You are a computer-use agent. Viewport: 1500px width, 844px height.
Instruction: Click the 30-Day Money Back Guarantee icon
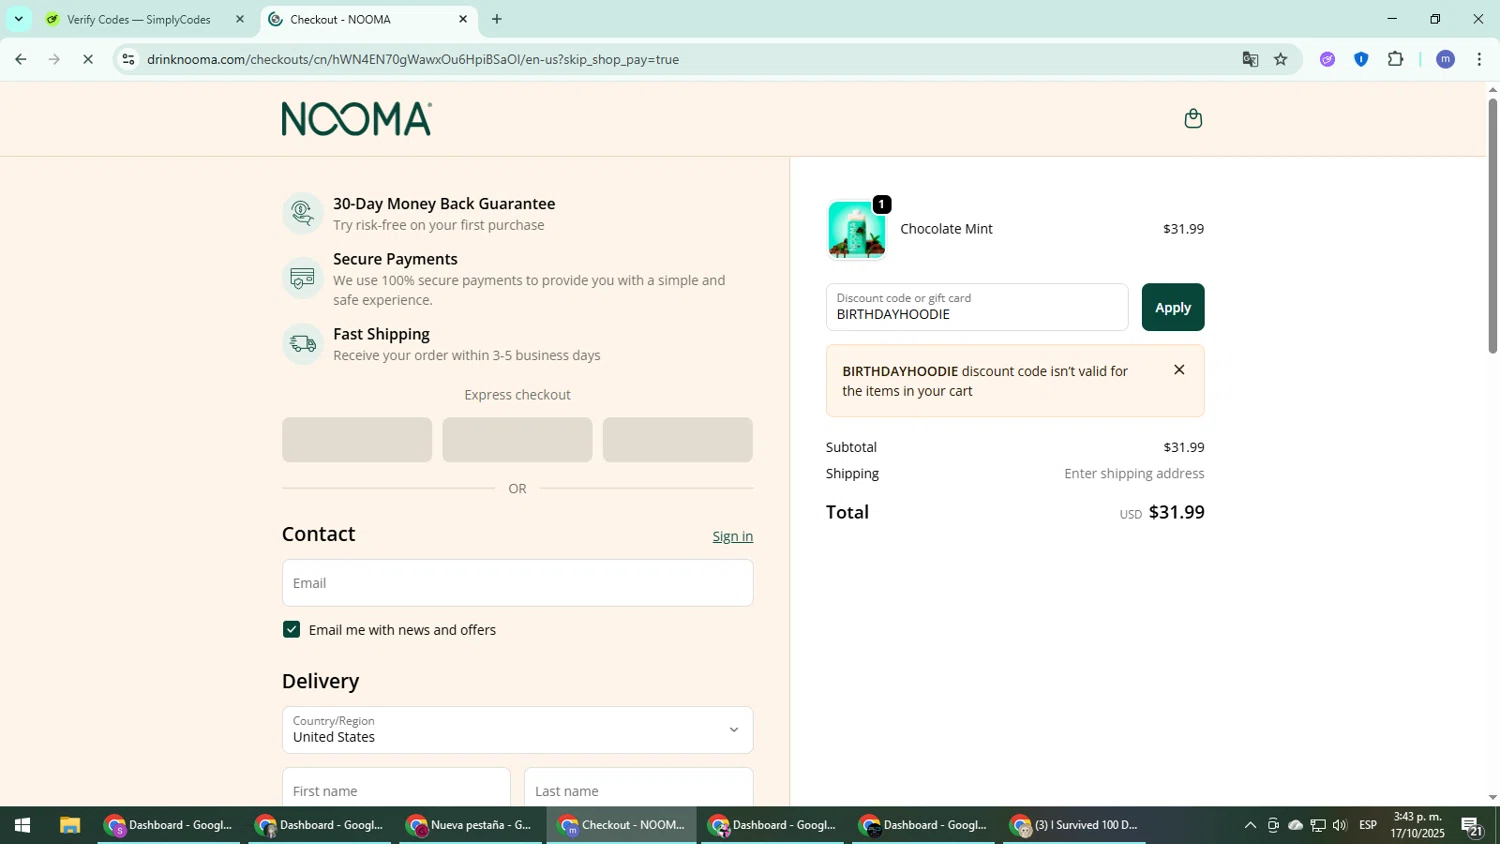[302, 213]
